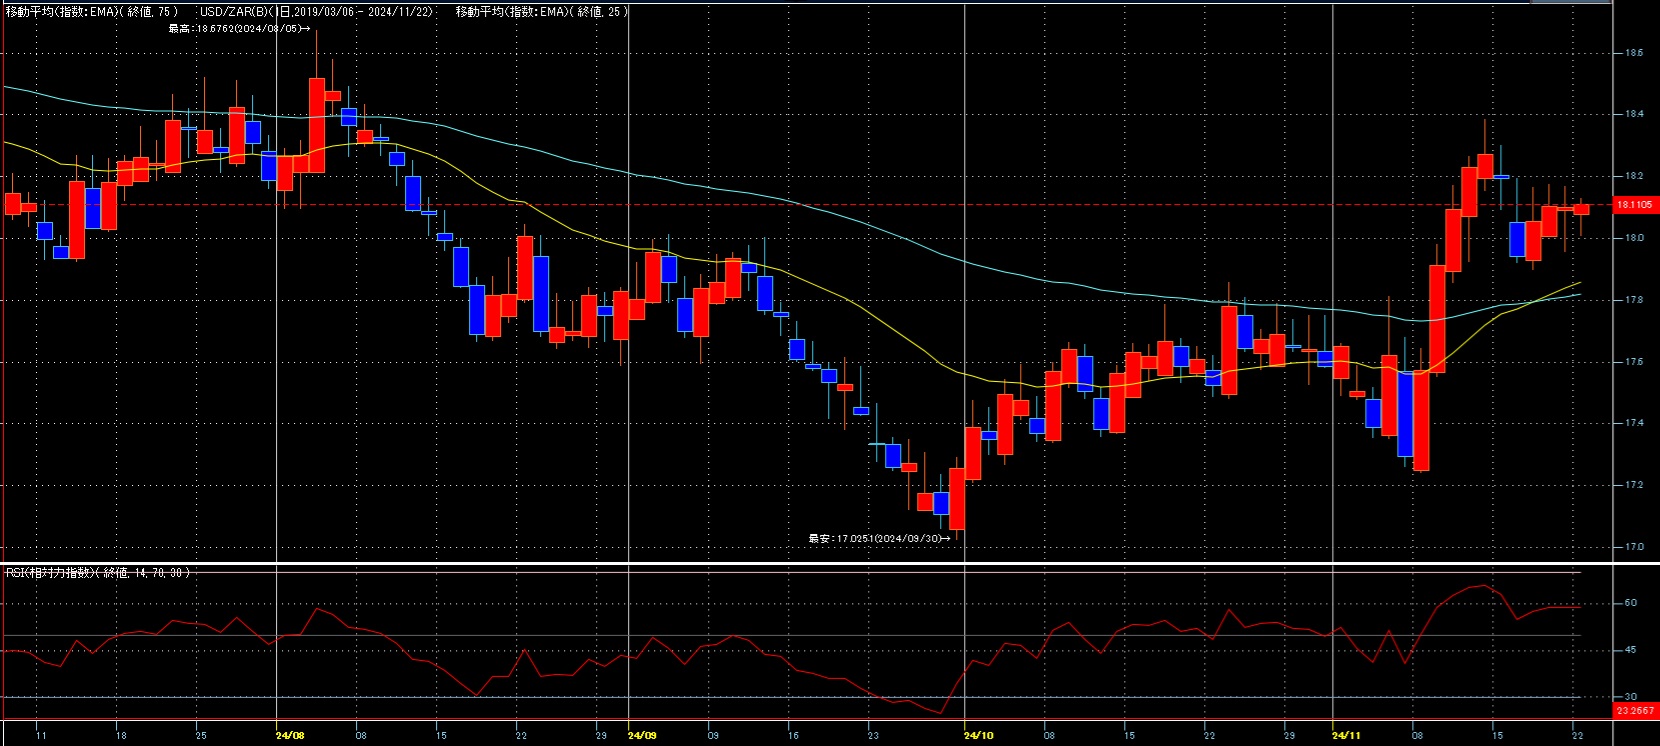
Task: Select the red candle at the 17.0251 low
Action: pos(957,499)
